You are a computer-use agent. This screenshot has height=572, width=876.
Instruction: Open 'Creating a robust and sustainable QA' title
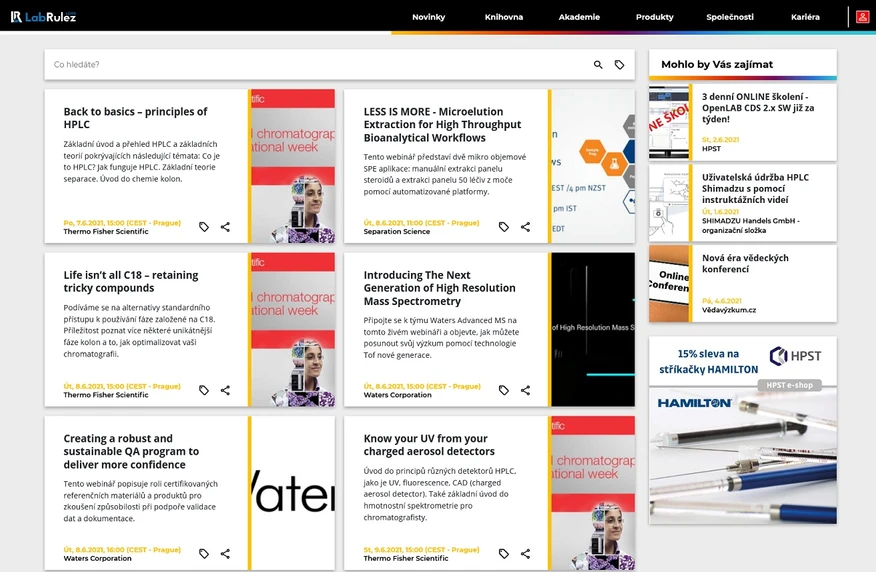(x=131, y=451)
